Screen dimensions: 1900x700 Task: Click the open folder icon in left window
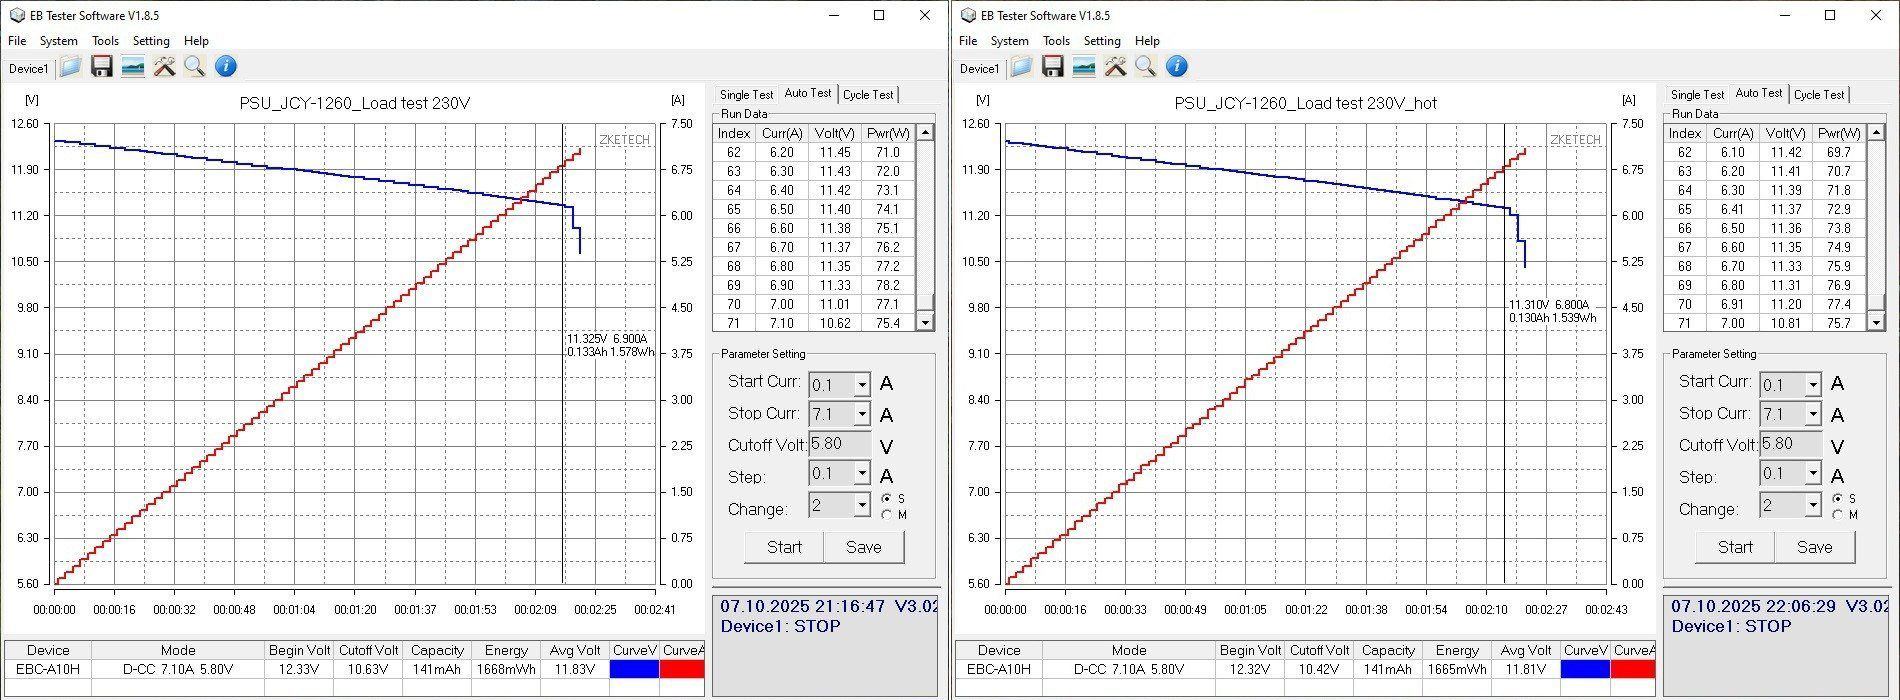tap(70, 67)
